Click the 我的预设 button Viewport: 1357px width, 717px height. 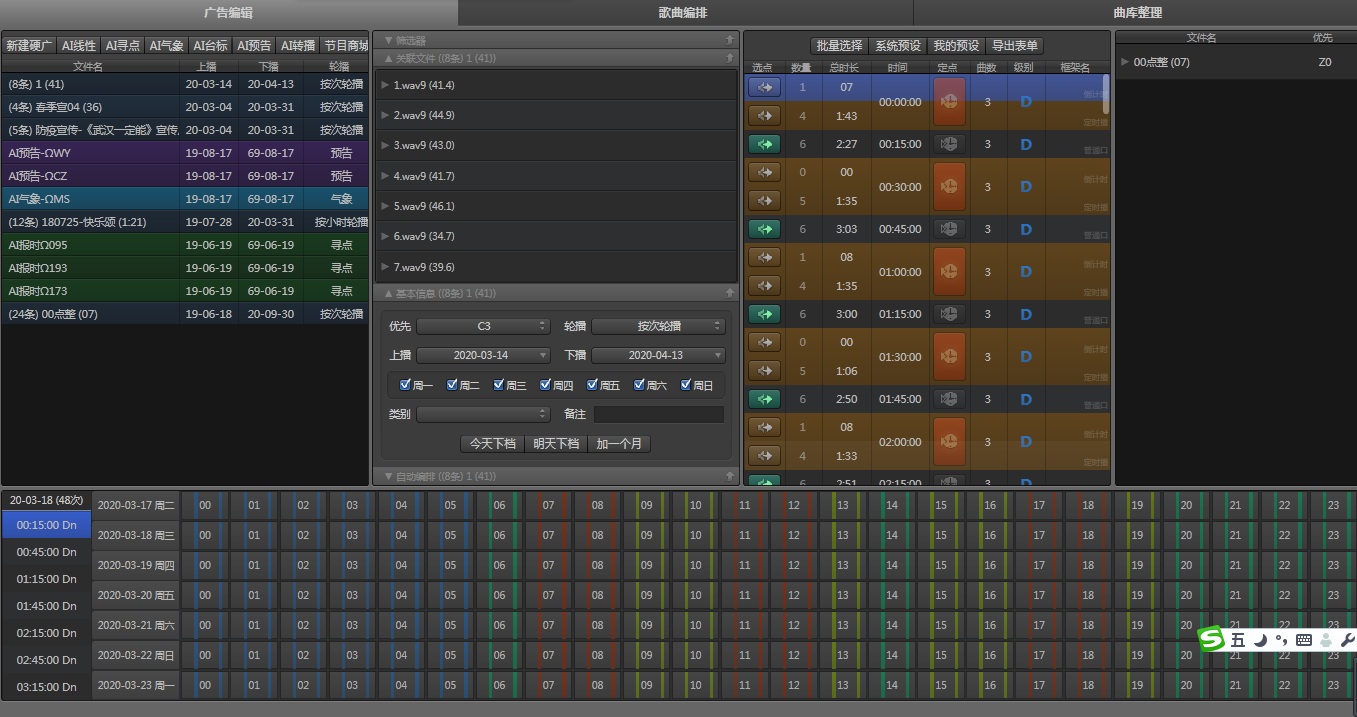(x=956, y=45)
